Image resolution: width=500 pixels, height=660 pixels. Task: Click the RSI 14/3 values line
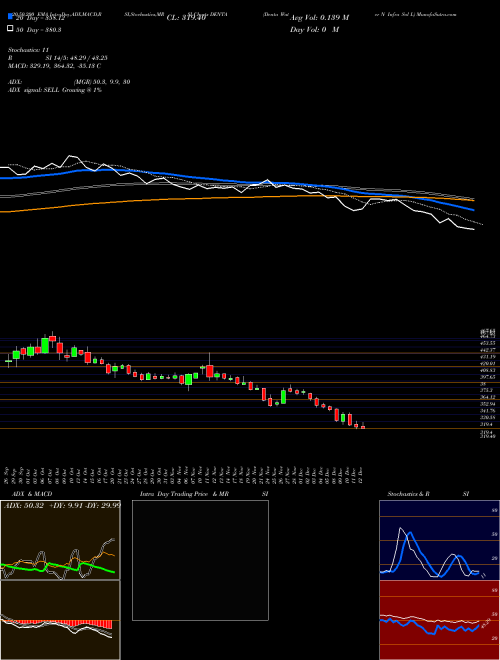tap(57, 58)
